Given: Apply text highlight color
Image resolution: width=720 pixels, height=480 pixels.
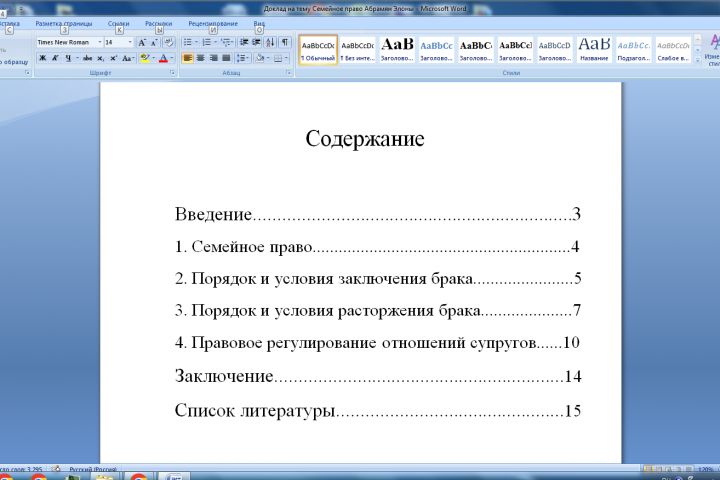Looking at the screenshot, I should (x=145, y=58).
